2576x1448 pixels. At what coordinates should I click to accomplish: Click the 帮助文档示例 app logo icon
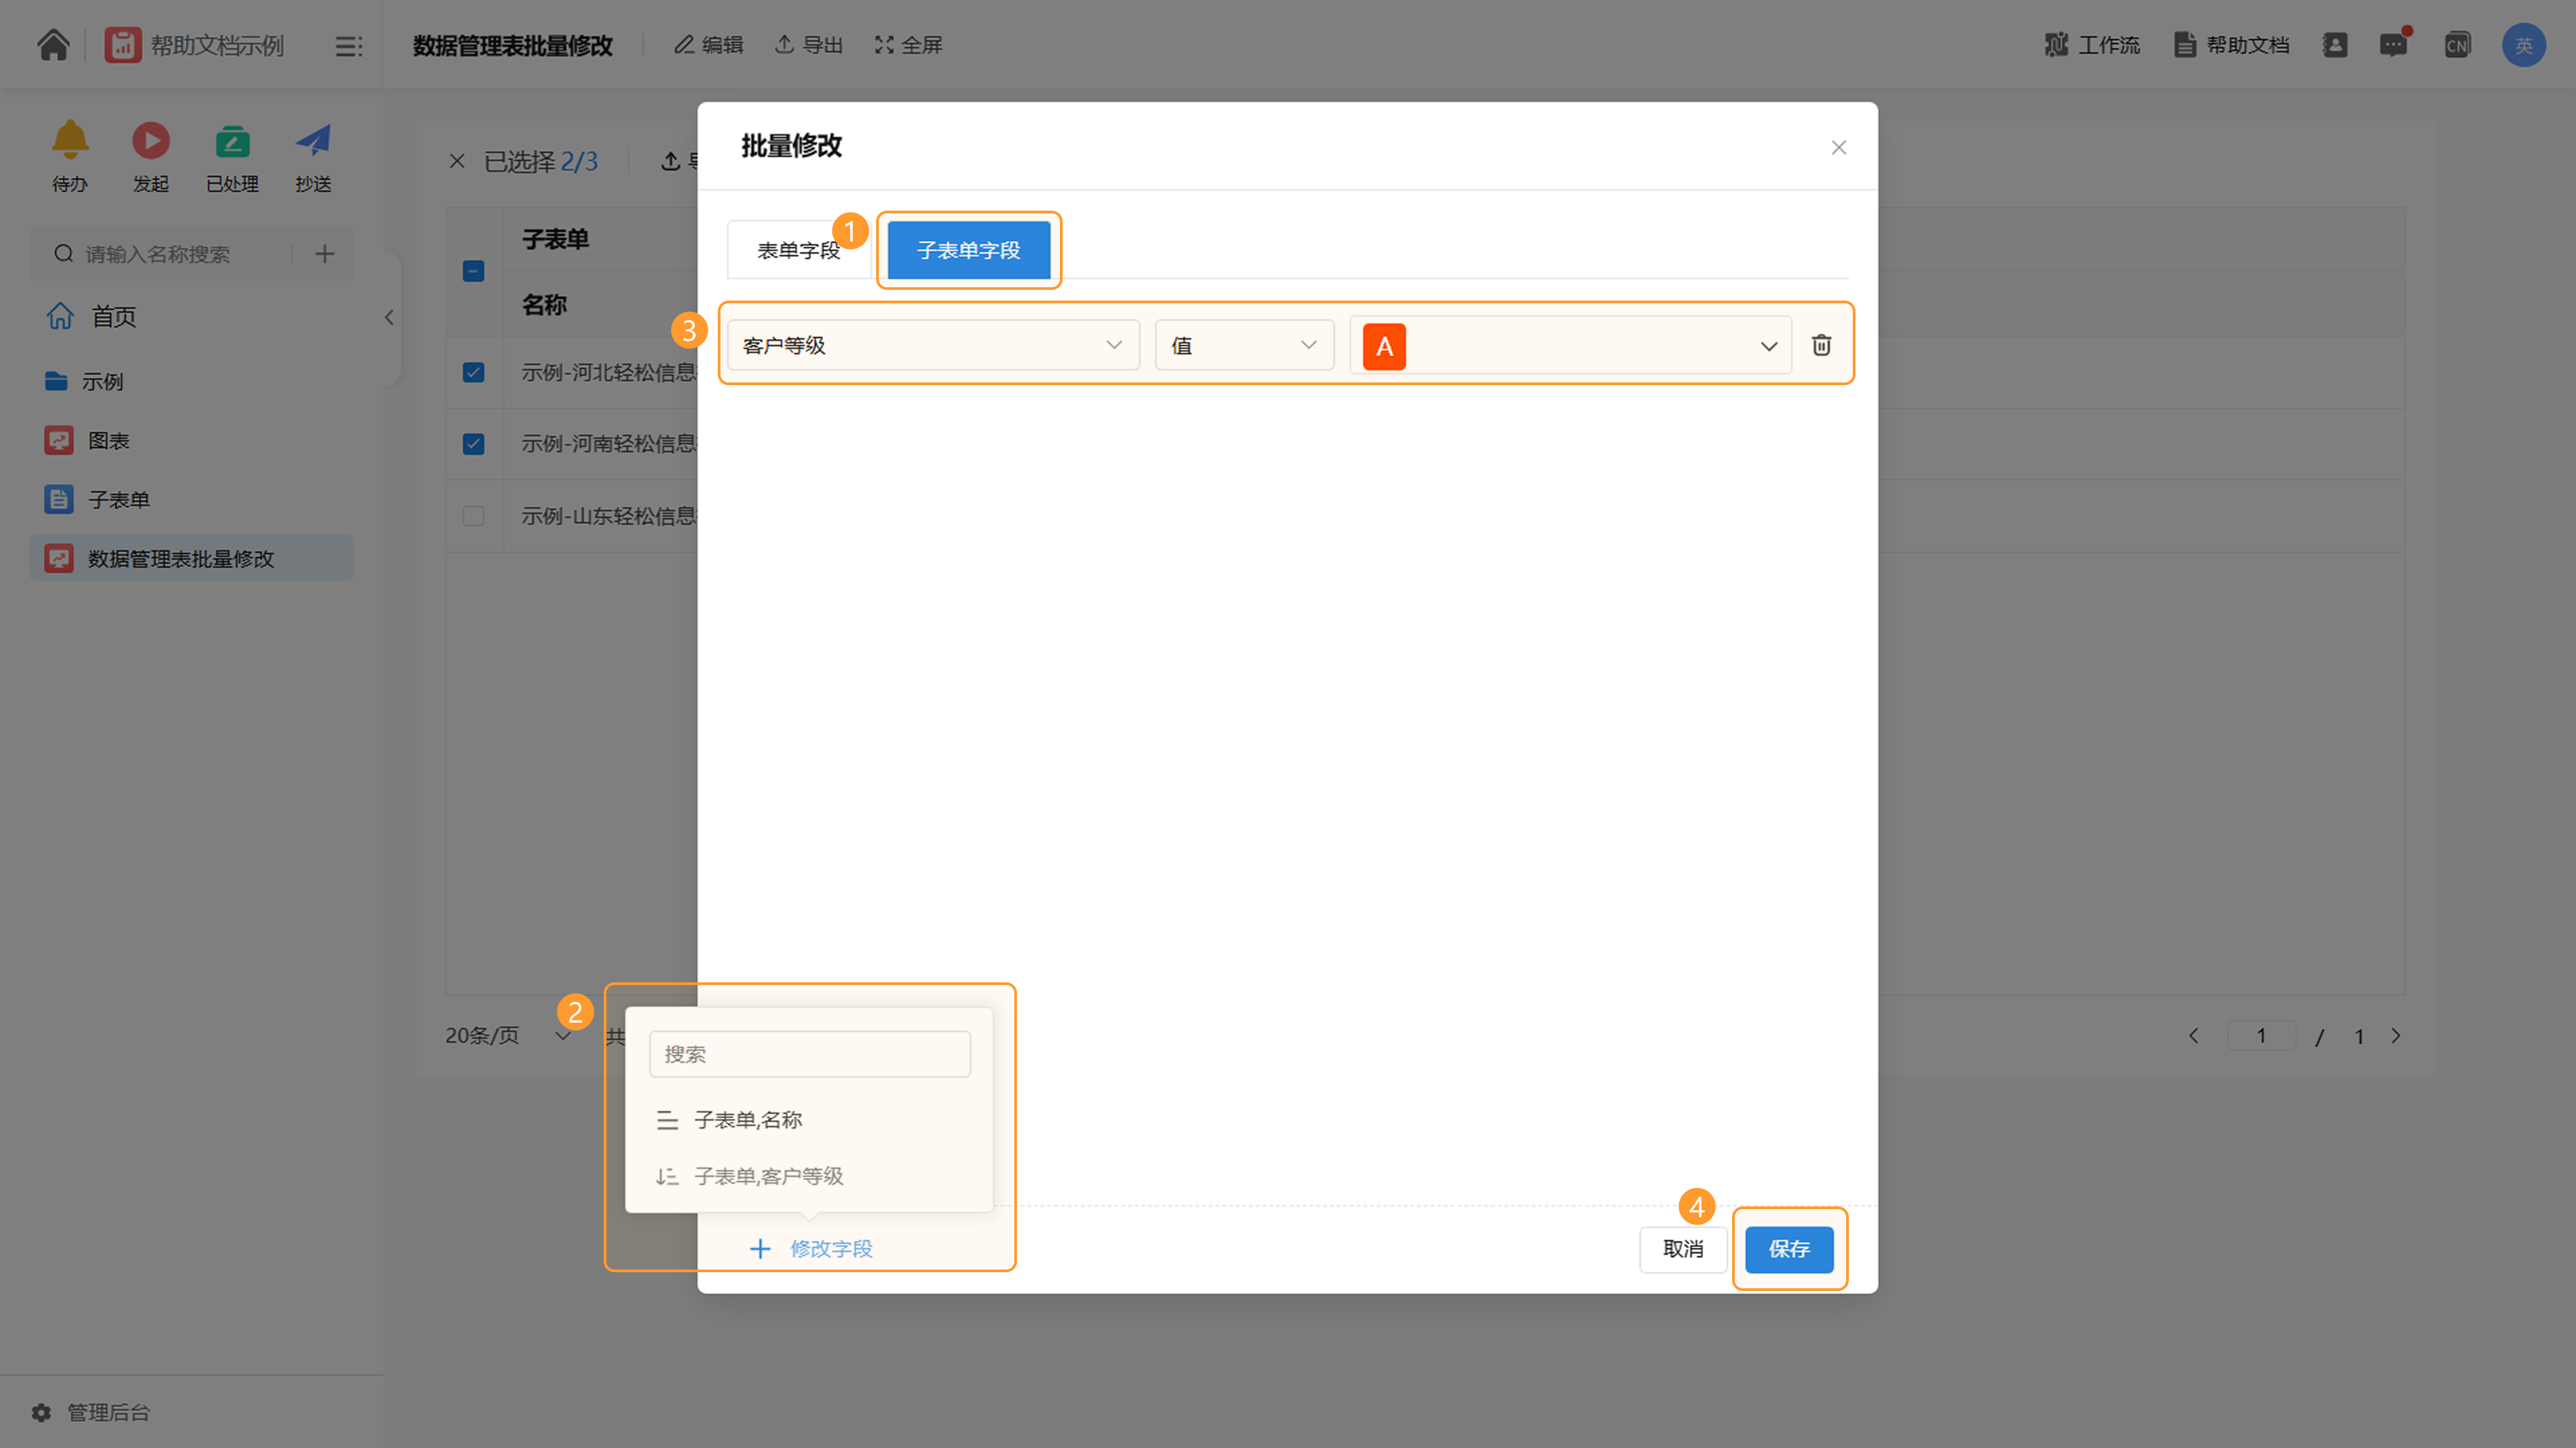pos(123,45)
